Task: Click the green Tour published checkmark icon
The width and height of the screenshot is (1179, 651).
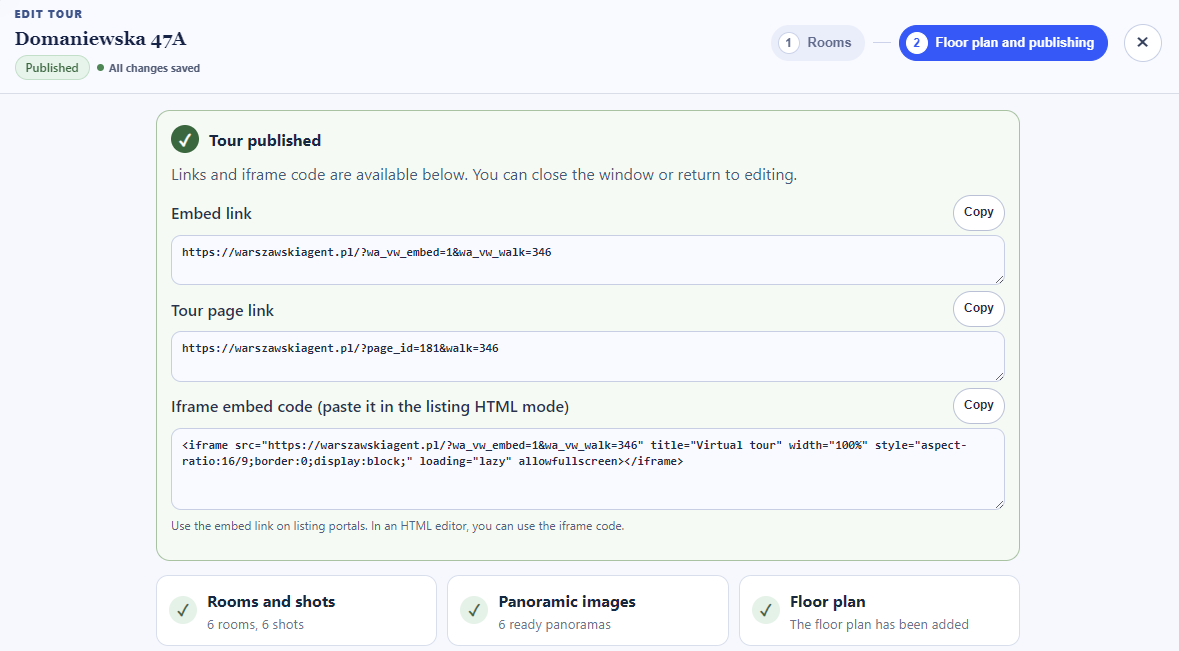Action: point(185,139)
